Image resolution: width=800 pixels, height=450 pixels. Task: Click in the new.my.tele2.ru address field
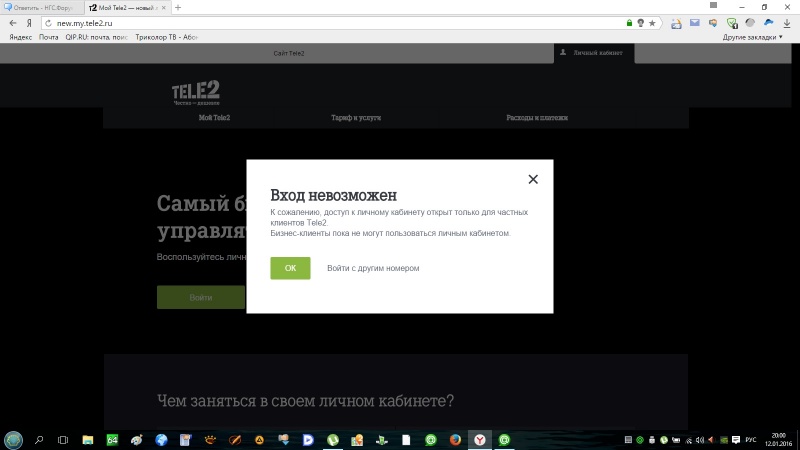pyautogui.click(x=300, y=22)
